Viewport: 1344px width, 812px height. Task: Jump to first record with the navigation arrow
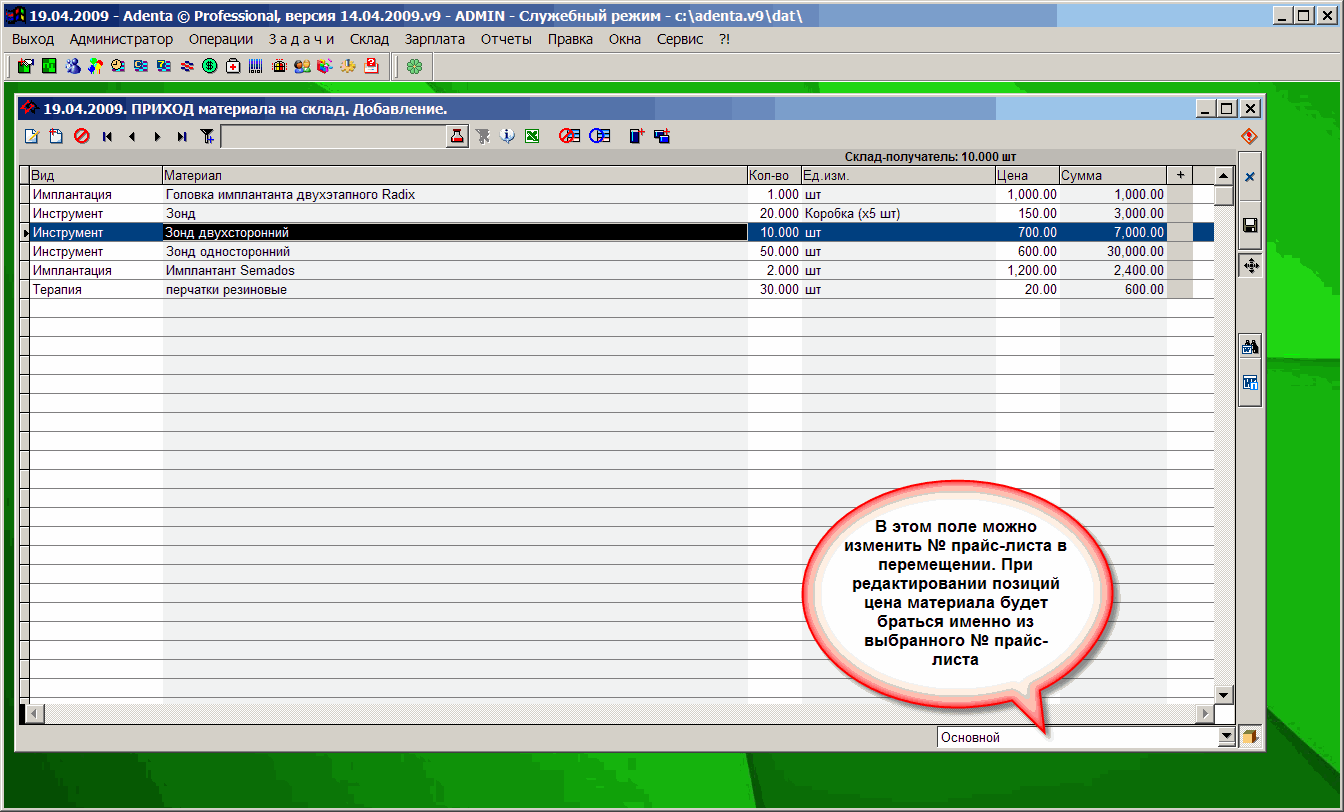[107, 136]
